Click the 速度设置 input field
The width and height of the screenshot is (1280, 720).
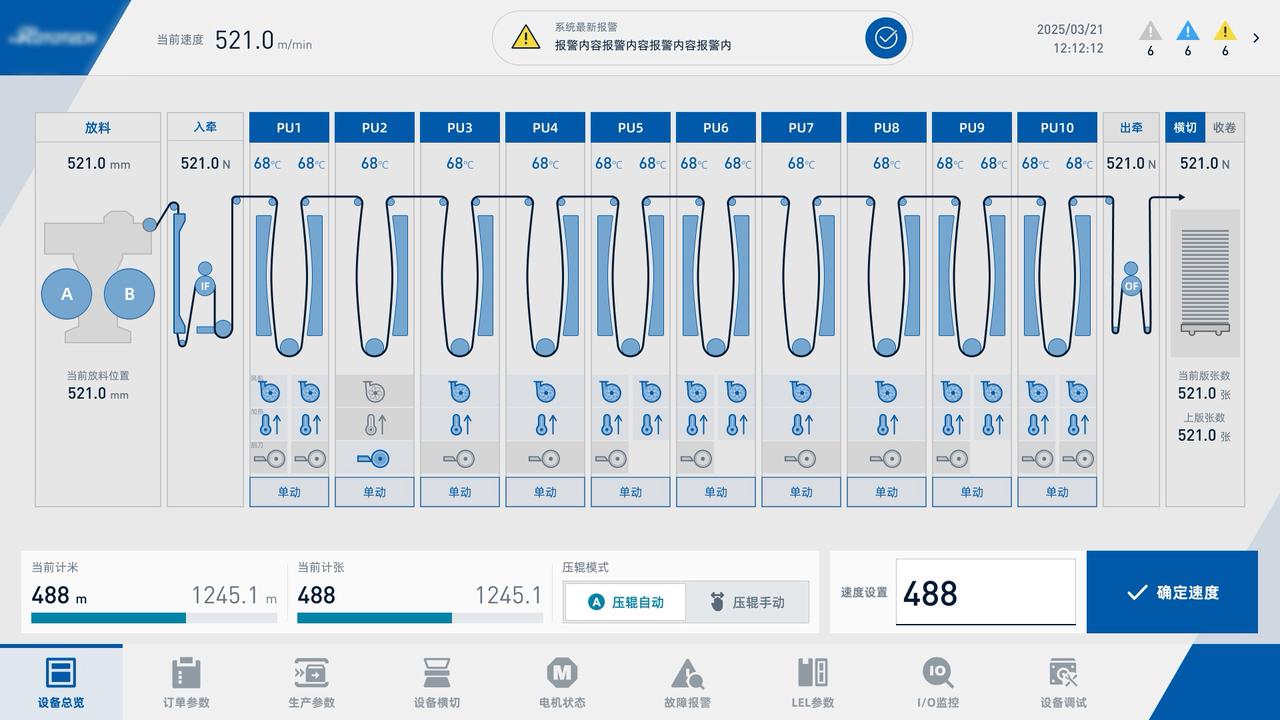pos(984,593)
